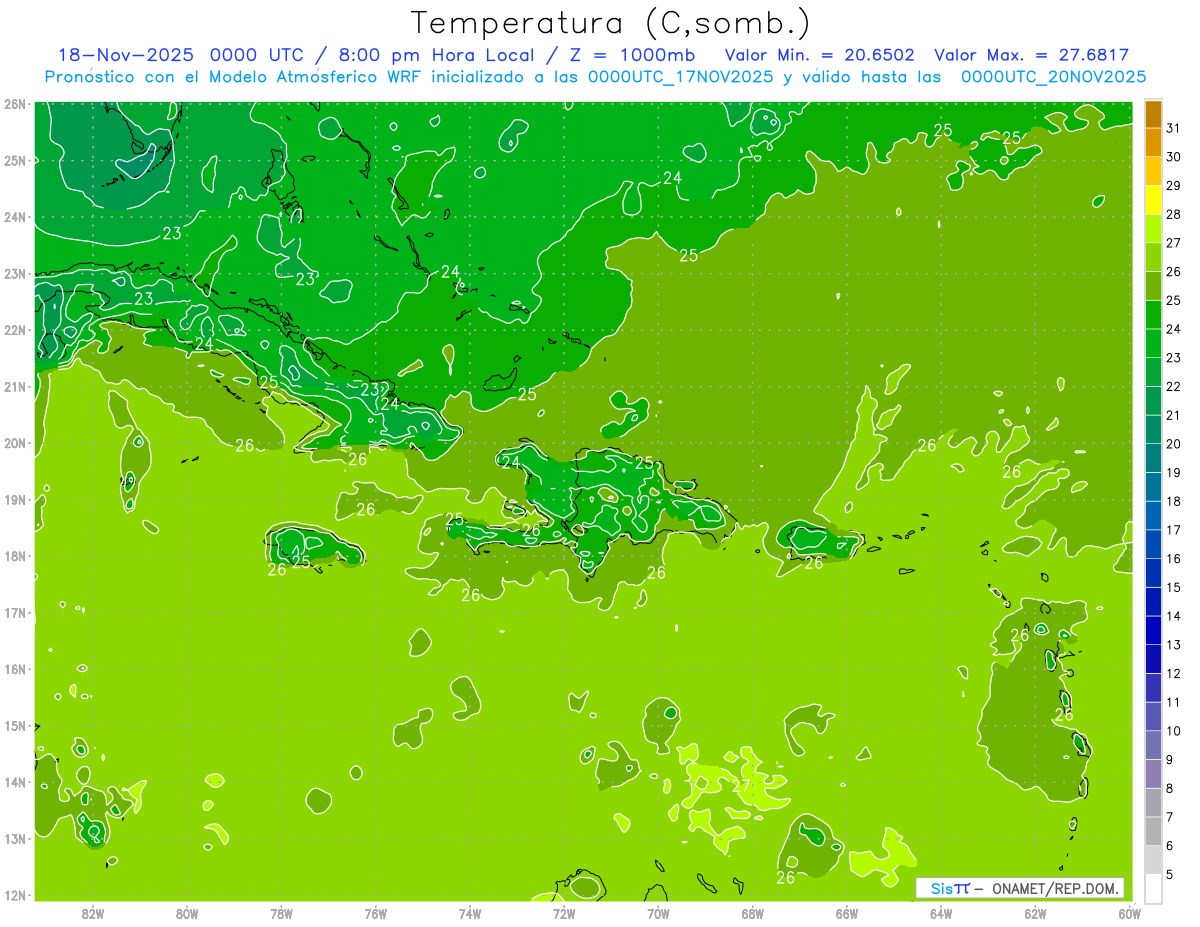Click the 76W longitude axis label
This screenshot has height=927, width=1200.
coord(375,913)
